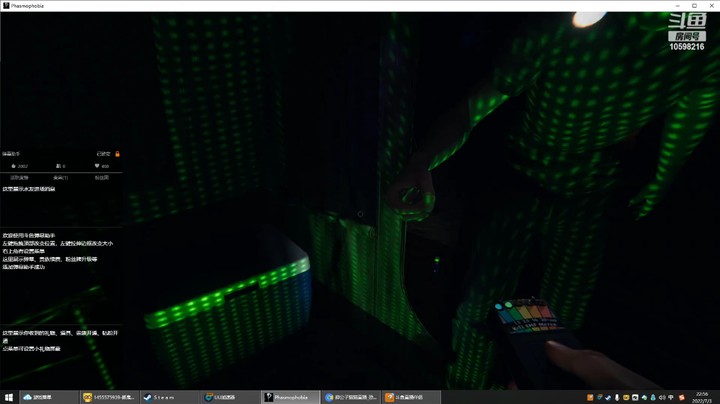Open volume control in system tray
Image resolution: width=720 pixels, height=404 pixels.
pyautogui.click(x=662, y=398)
